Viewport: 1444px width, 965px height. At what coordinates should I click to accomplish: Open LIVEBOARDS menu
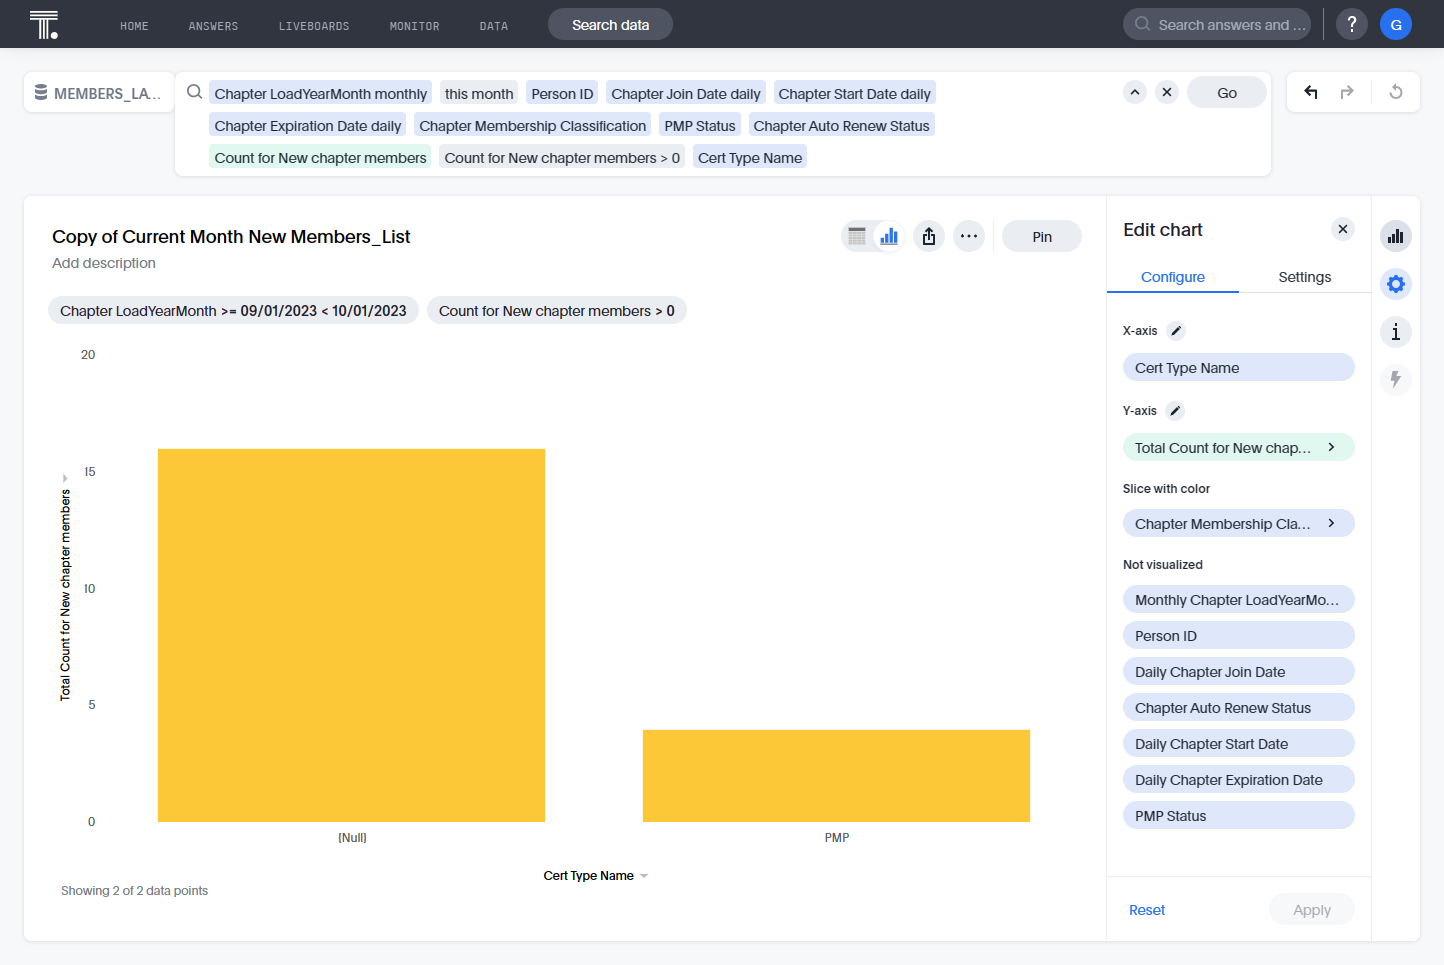click(x=314, y=26)
